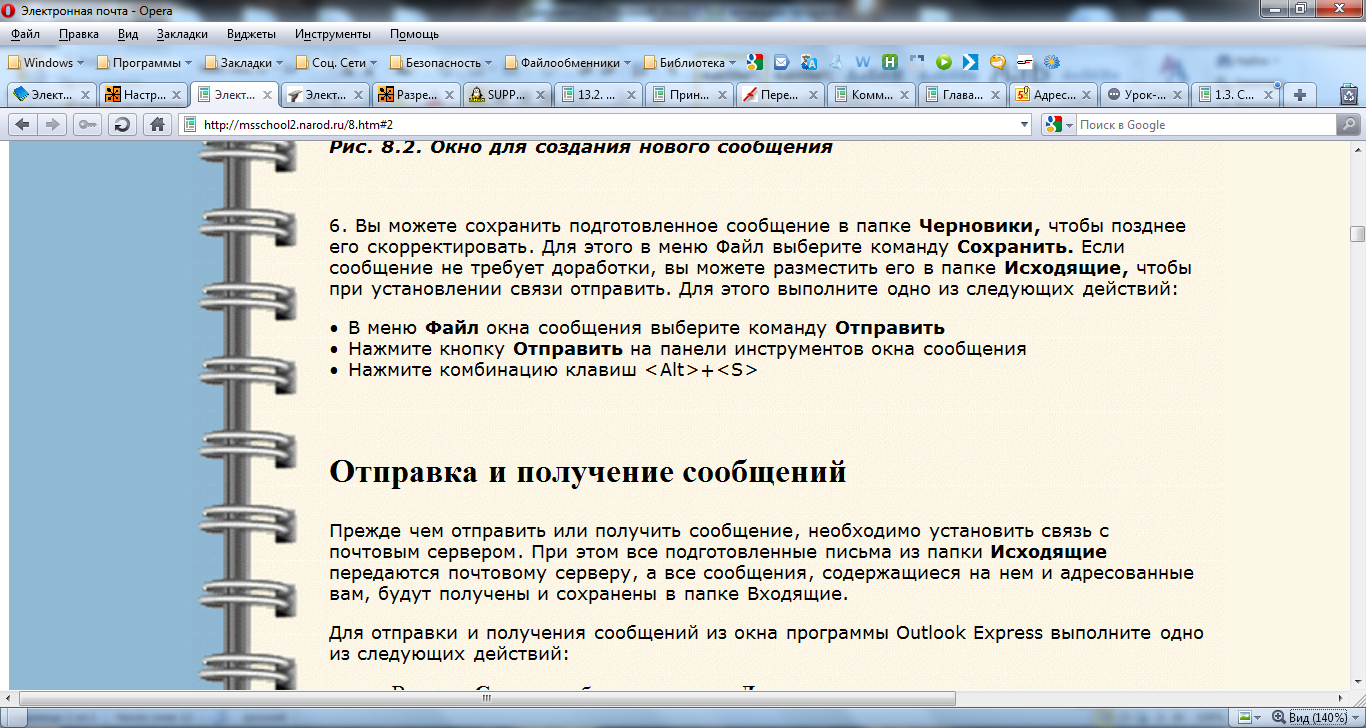The image size is (1366, 728).
Task: Click the fullscreen brackets bookmark icon
Action: pyautogui.click(x=917, y=62)
